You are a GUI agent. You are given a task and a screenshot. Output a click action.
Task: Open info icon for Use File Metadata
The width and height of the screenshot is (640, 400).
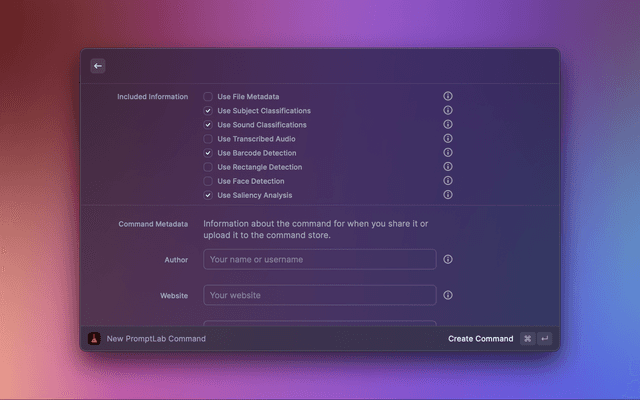click(x=448, y=97)
